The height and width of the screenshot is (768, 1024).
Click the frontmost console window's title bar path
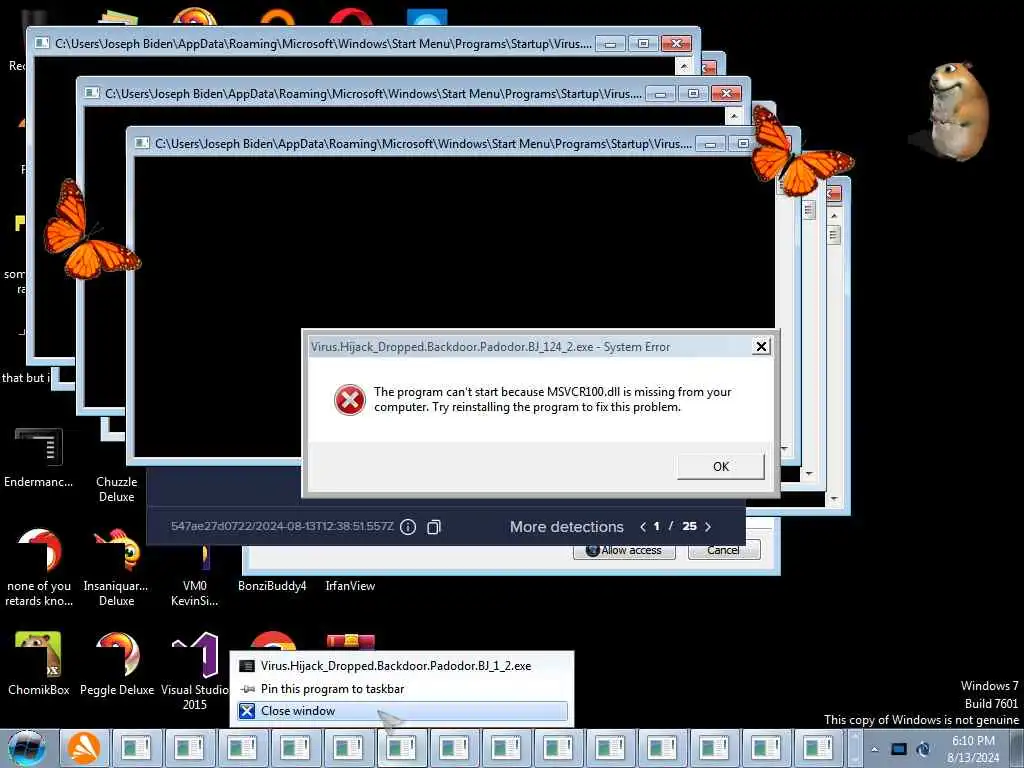click(x=423, y=143)
